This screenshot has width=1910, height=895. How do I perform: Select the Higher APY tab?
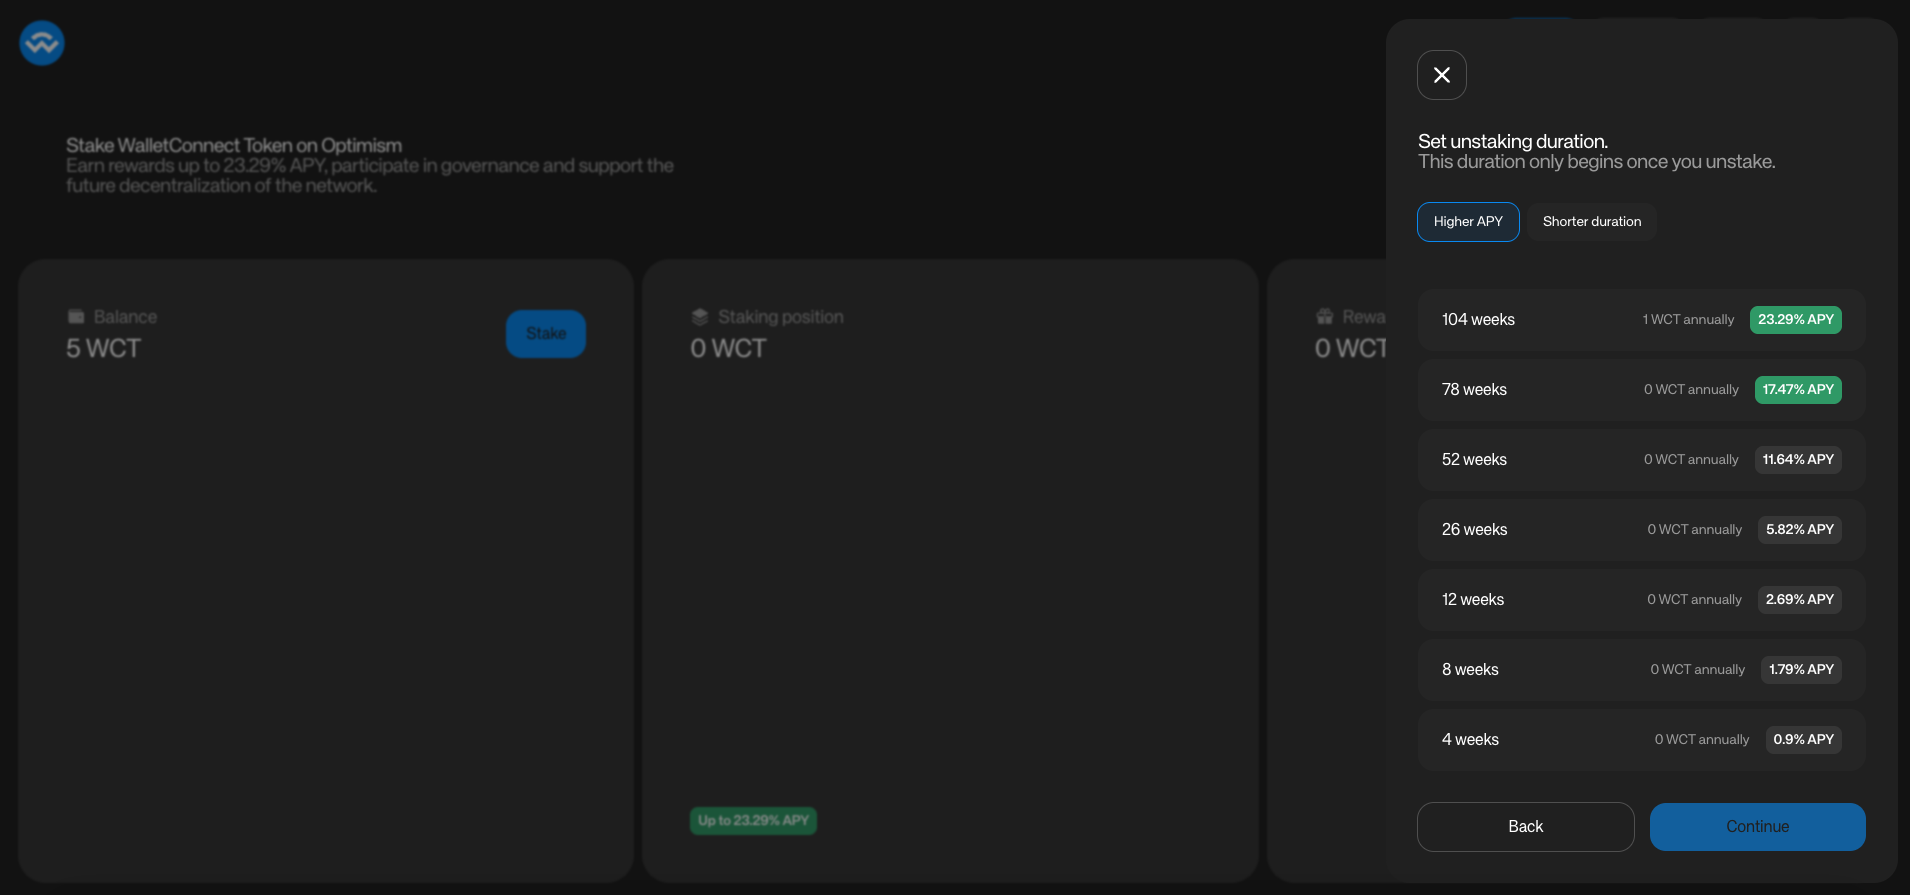click(1468, 222)
